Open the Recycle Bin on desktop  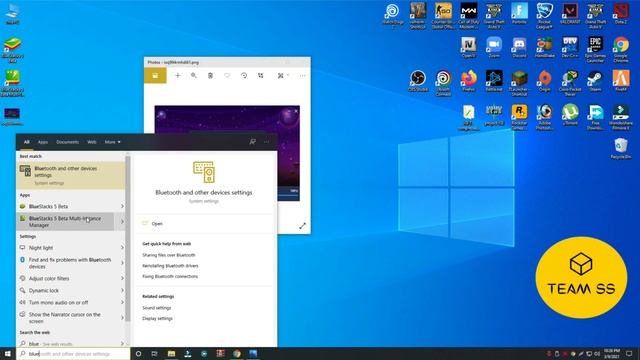point(621,149)
